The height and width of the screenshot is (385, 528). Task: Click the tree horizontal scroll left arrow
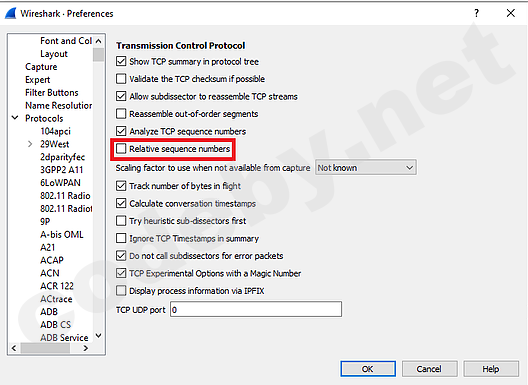pyautogui.click(x=14, y=348)
